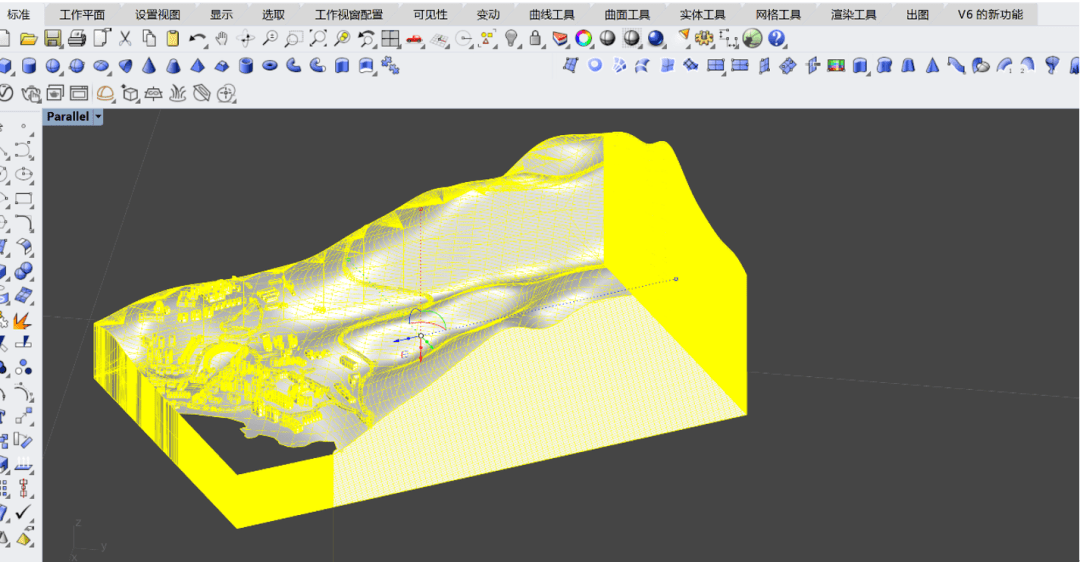Image resolution: width=1080 pixels, height=562 pixels.
Task: Open file using the yellow folder icon
Action: [x=29, y=39]
